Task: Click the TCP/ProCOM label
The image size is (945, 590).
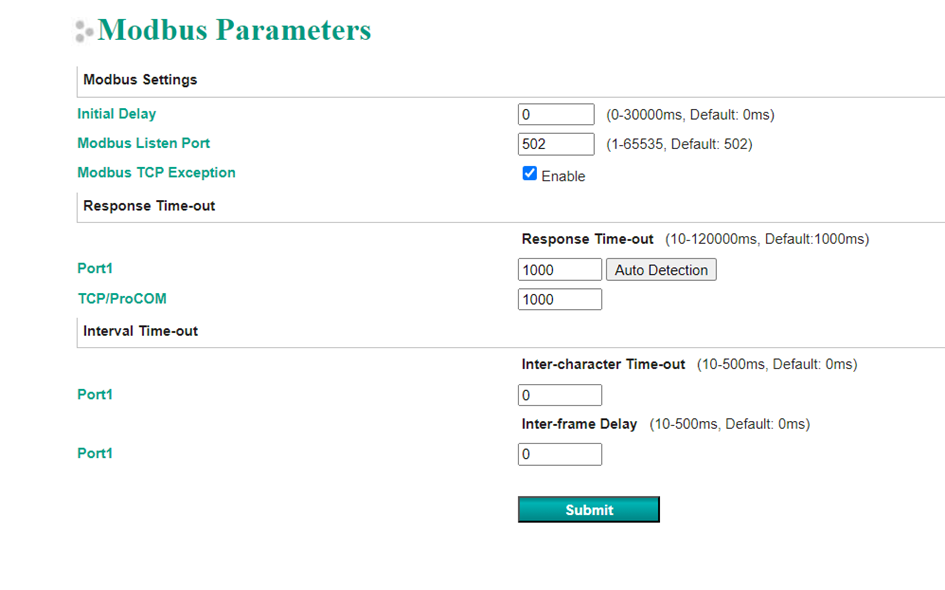Action: coord(122,299)
